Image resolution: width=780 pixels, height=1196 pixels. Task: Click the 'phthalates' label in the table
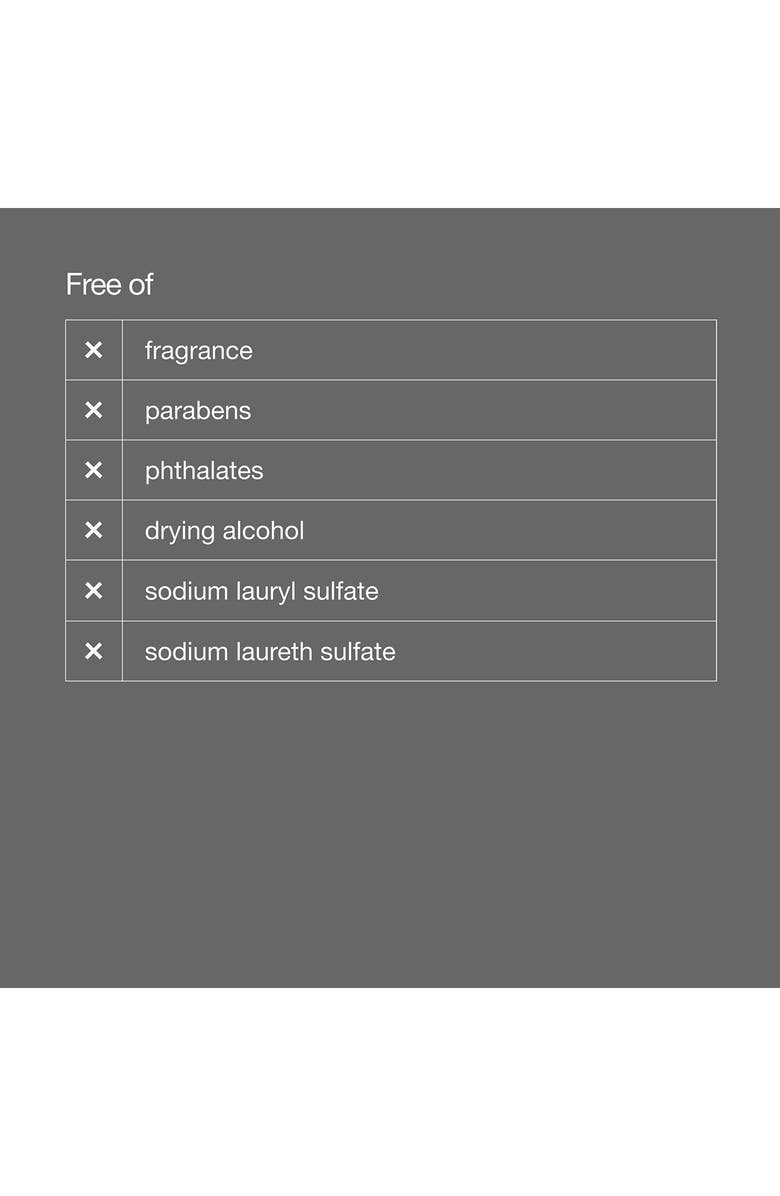[204, 471]
